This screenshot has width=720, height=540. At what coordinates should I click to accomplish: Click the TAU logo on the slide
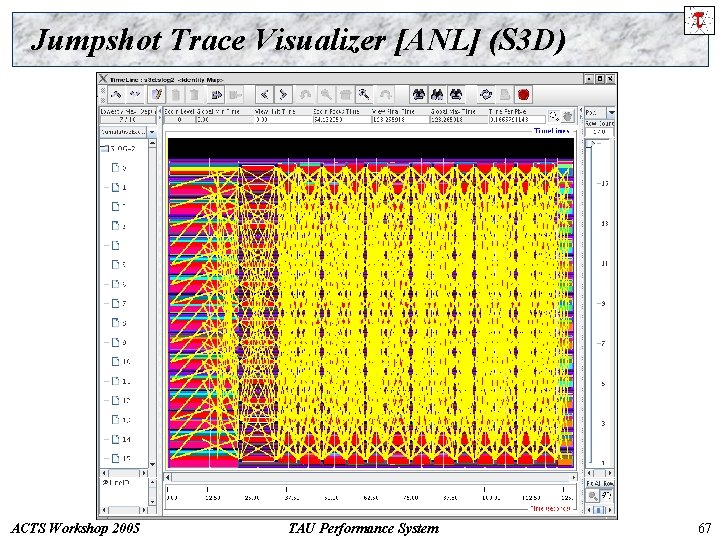[x=699, y=20]
